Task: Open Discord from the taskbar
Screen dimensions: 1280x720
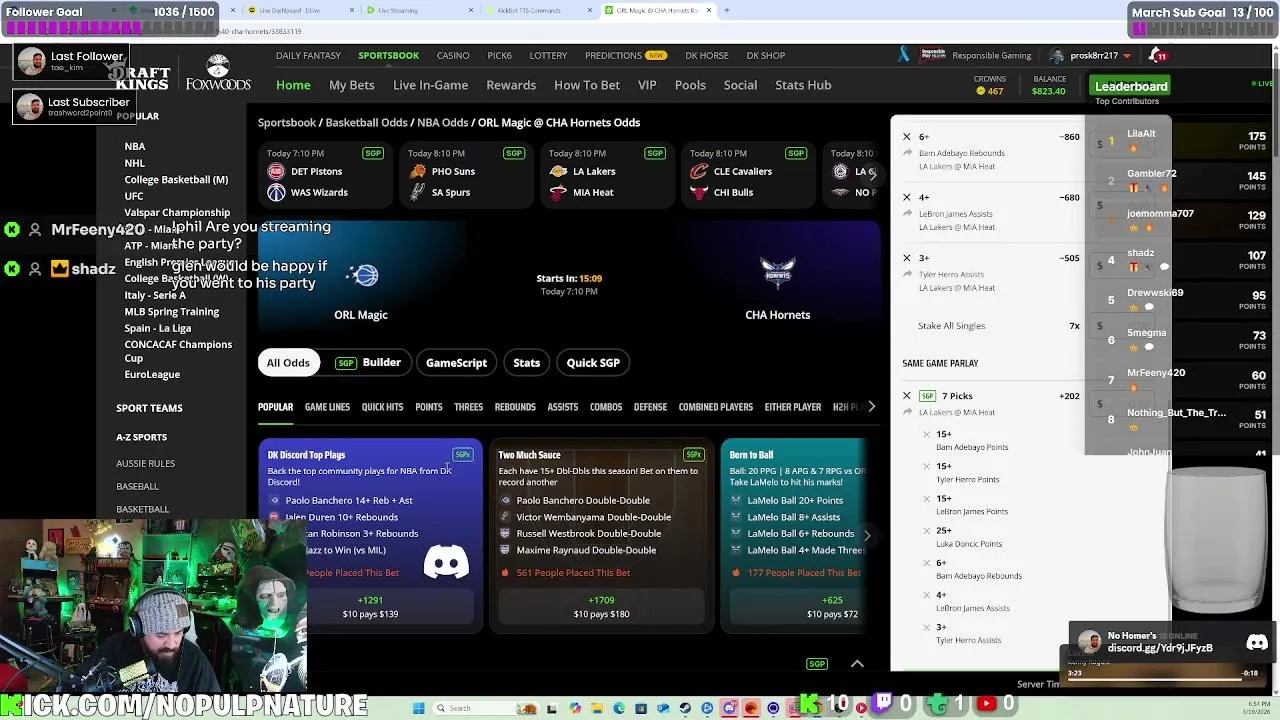Action: 729,708
